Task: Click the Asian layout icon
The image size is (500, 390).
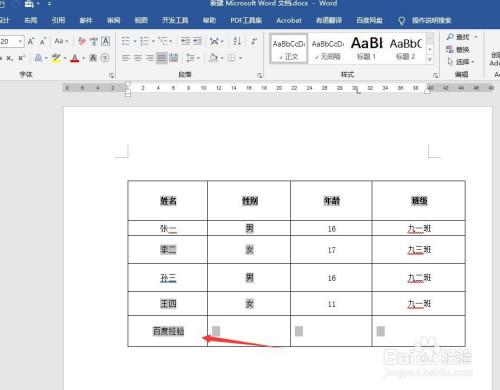Action: pos(214,41)
